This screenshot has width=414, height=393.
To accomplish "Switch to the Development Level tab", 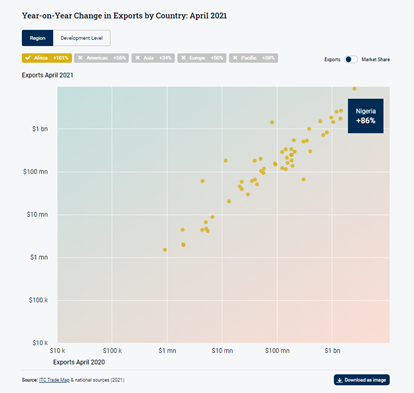I will pyautogui.click(x=82, y=38).
